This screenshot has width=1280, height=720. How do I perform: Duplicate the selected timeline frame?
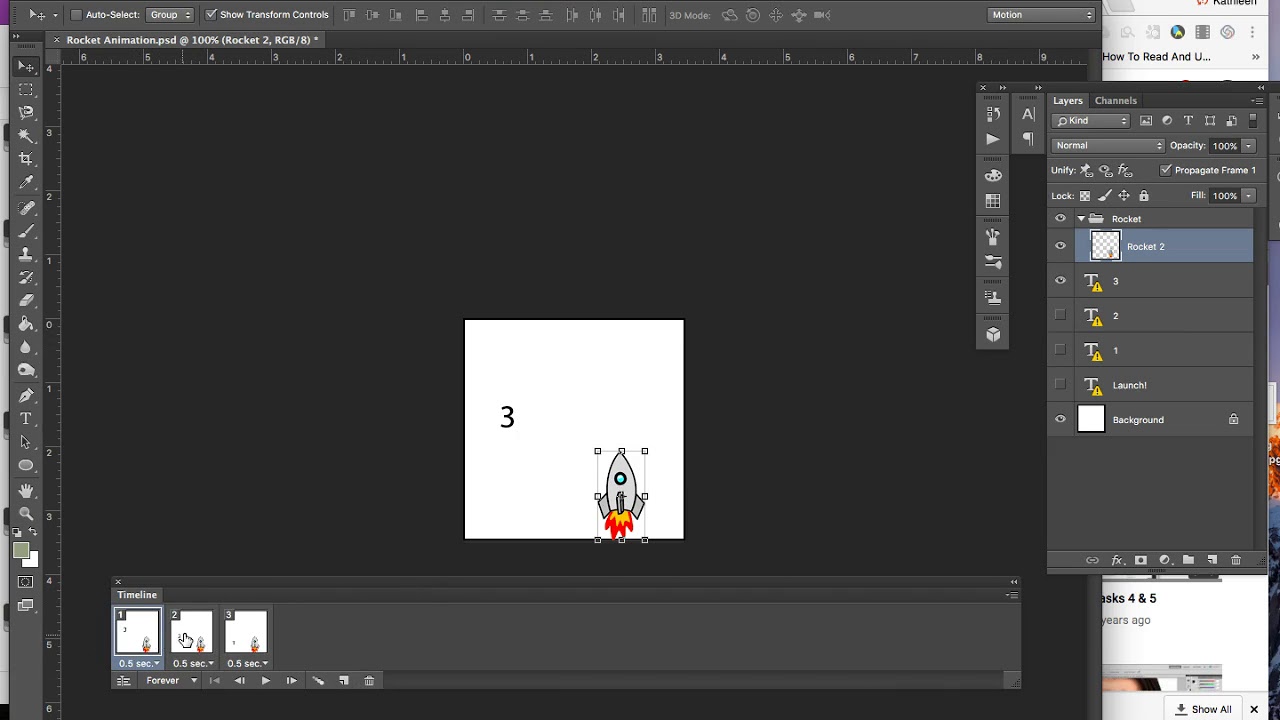point(344,681)
